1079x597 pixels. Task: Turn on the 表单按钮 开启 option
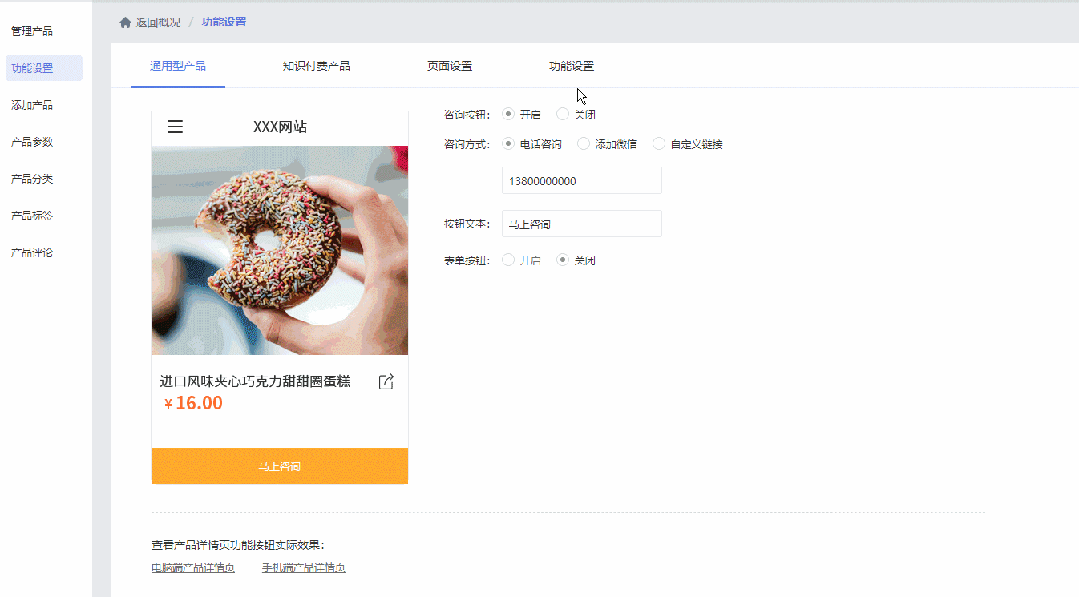[509, 260]
